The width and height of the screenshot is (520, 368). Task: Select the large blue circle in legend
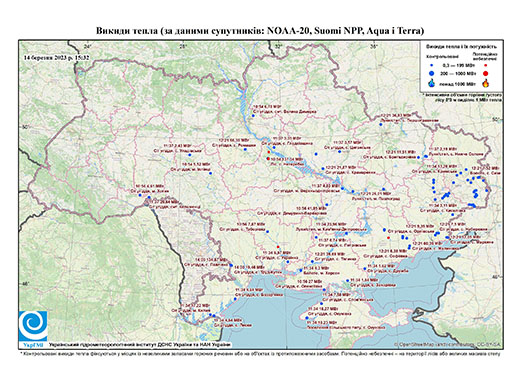tap(432, 73)
